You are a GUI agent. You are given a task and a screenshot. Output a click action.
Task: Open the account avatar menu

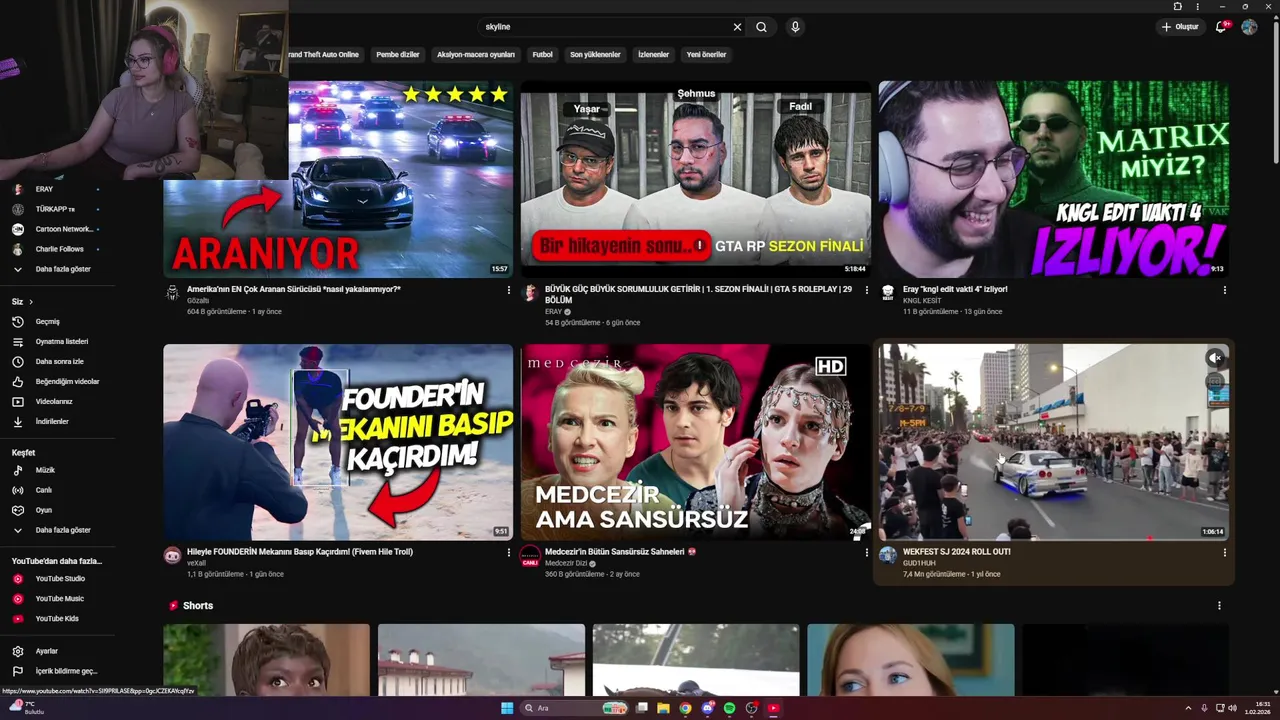[x=1249, y=27]
